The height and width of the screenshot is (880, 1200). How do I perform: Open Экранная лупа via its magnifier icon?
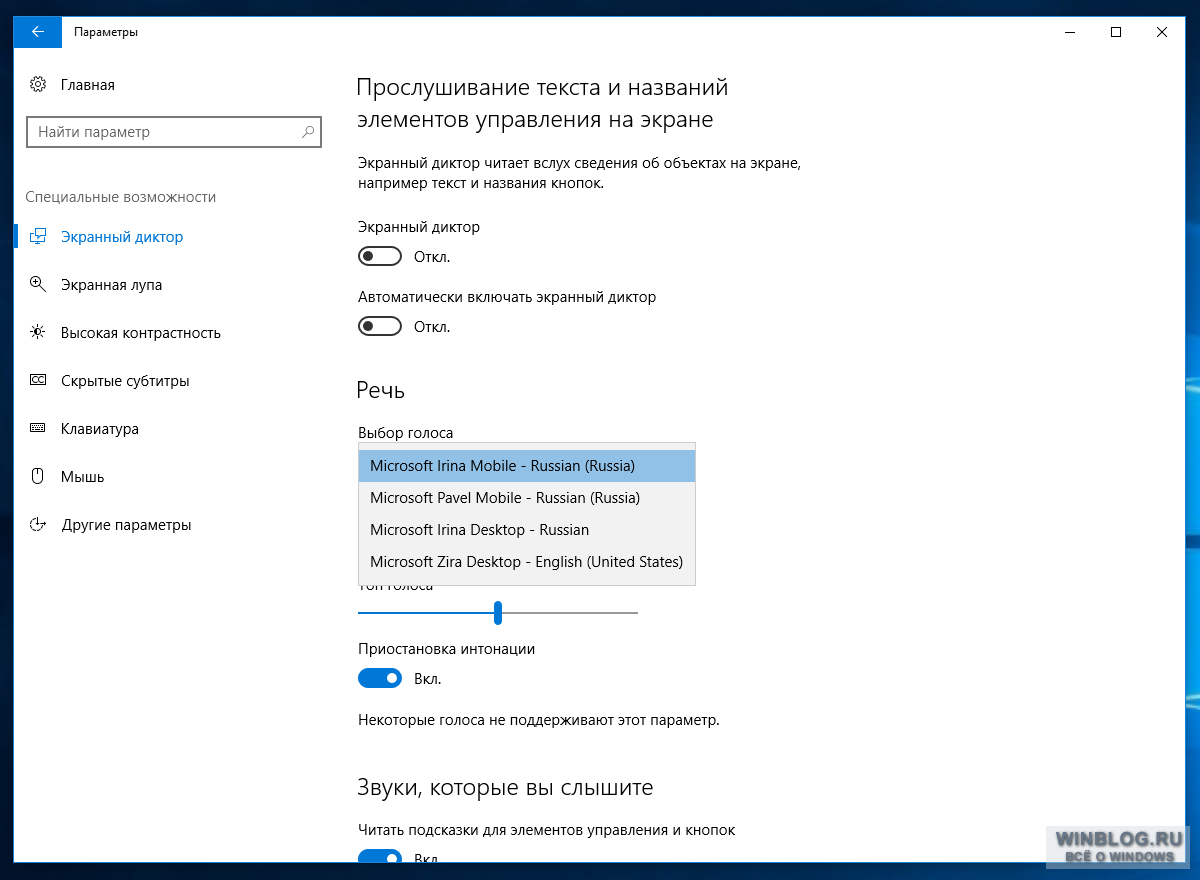[x=38, y=285]
